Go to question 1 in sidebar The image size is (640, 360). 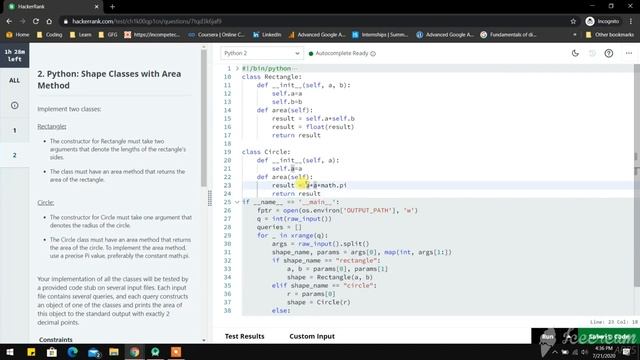pyautogui.click(x=14, y=130)
